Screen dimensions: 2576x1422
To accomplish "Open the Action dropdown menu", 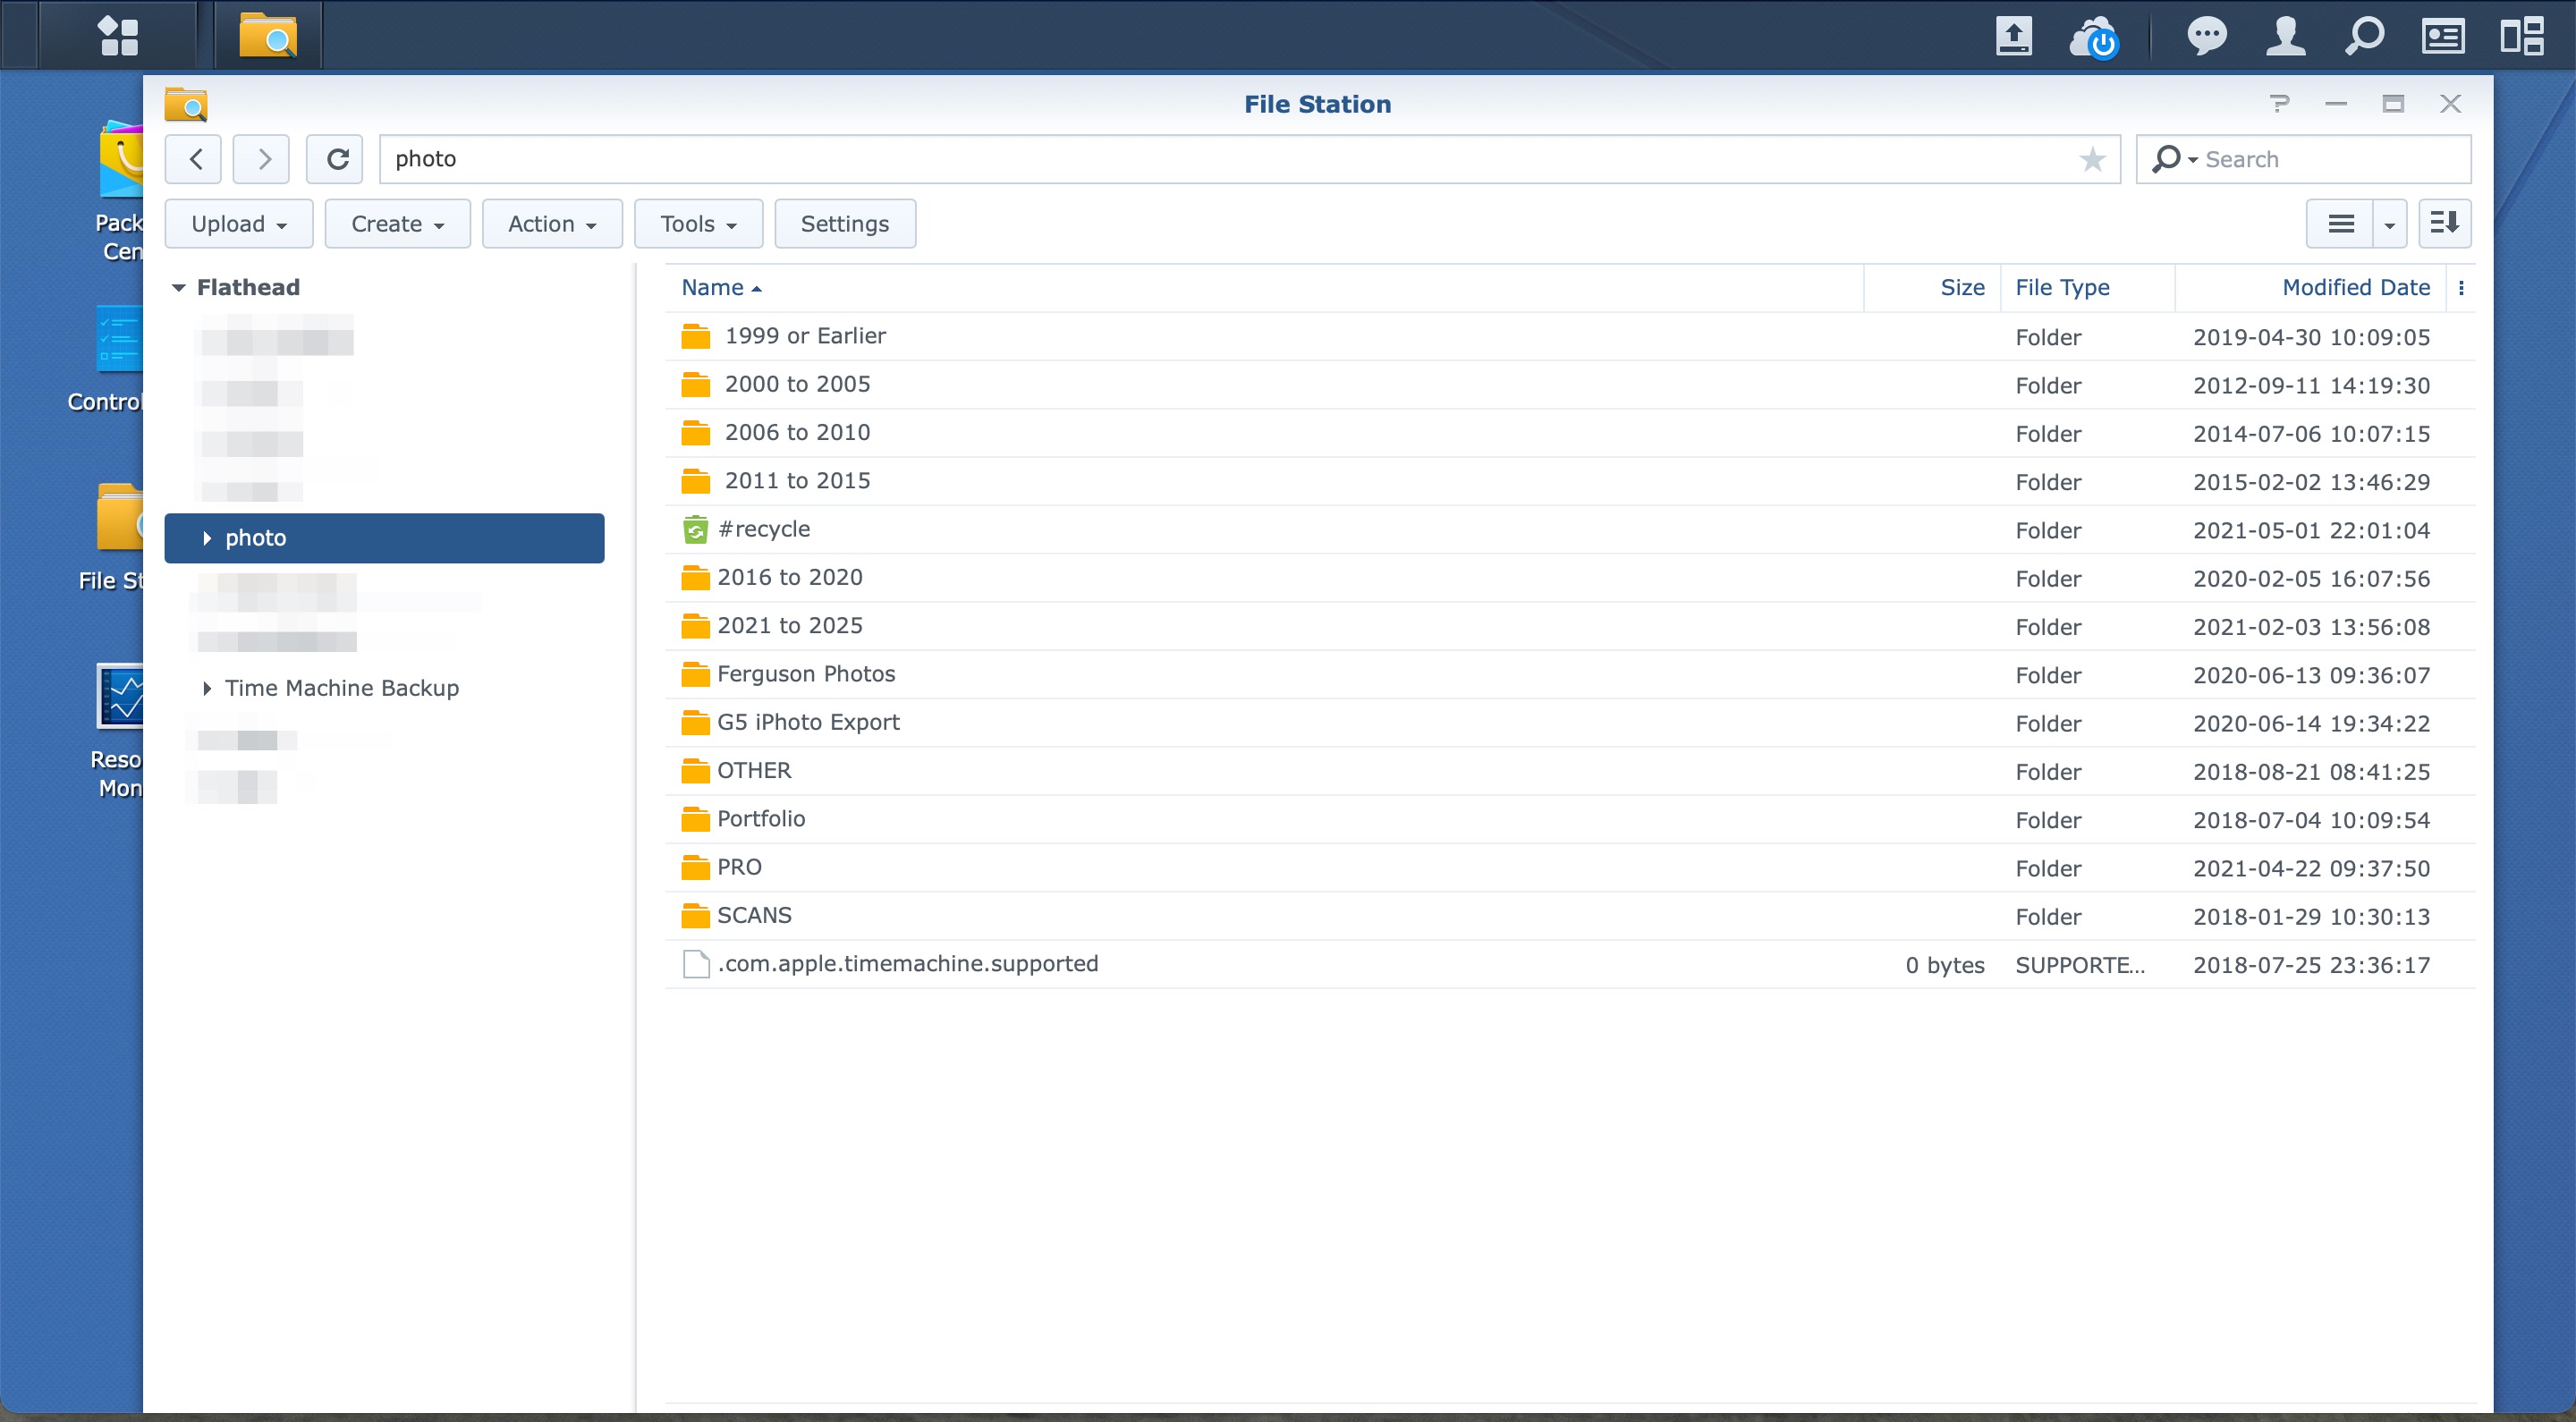I will 552,224.
